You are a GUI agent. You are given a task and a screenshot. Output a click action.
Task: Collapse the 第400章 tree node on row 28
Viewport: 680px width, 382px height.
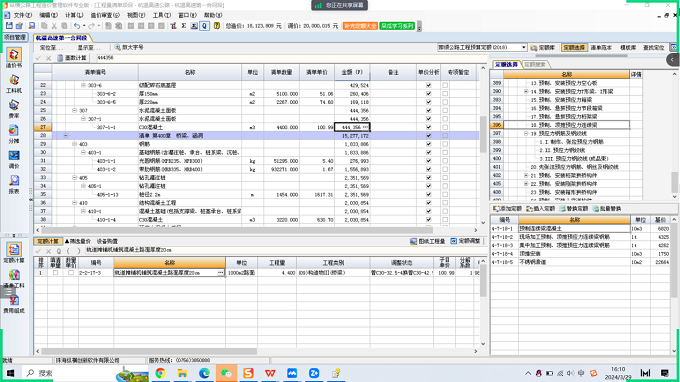(65, 136)
